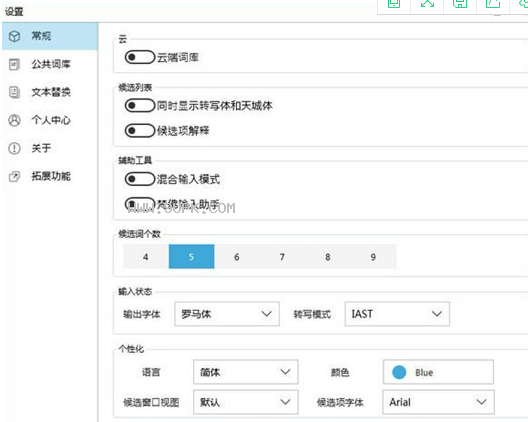The width and height of the screenshot is (528, 422).
Task: Toggle the 候选项解释 switch
Action: 140,131
